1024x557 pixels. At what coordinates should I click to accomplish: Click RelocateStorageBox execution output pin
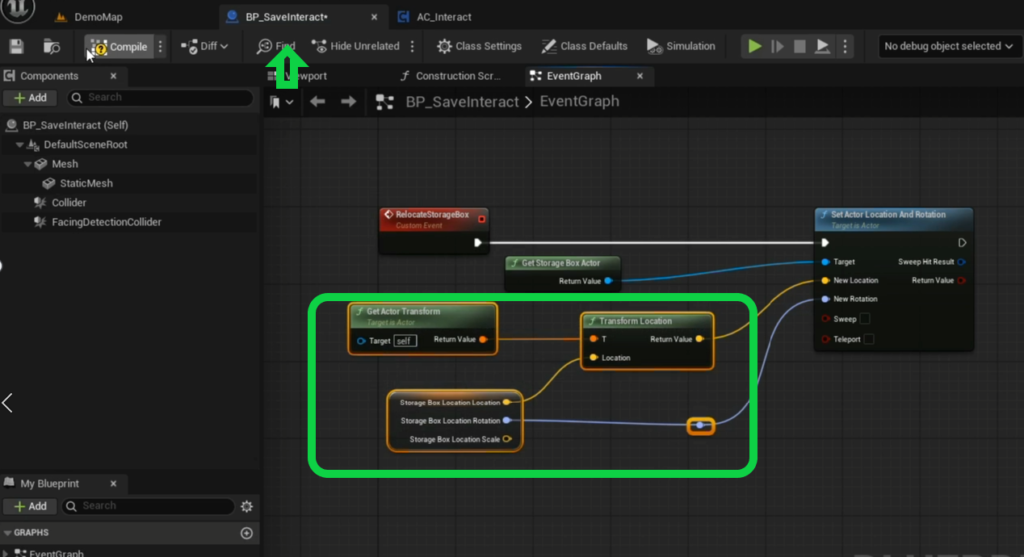[x=477, y=243]
